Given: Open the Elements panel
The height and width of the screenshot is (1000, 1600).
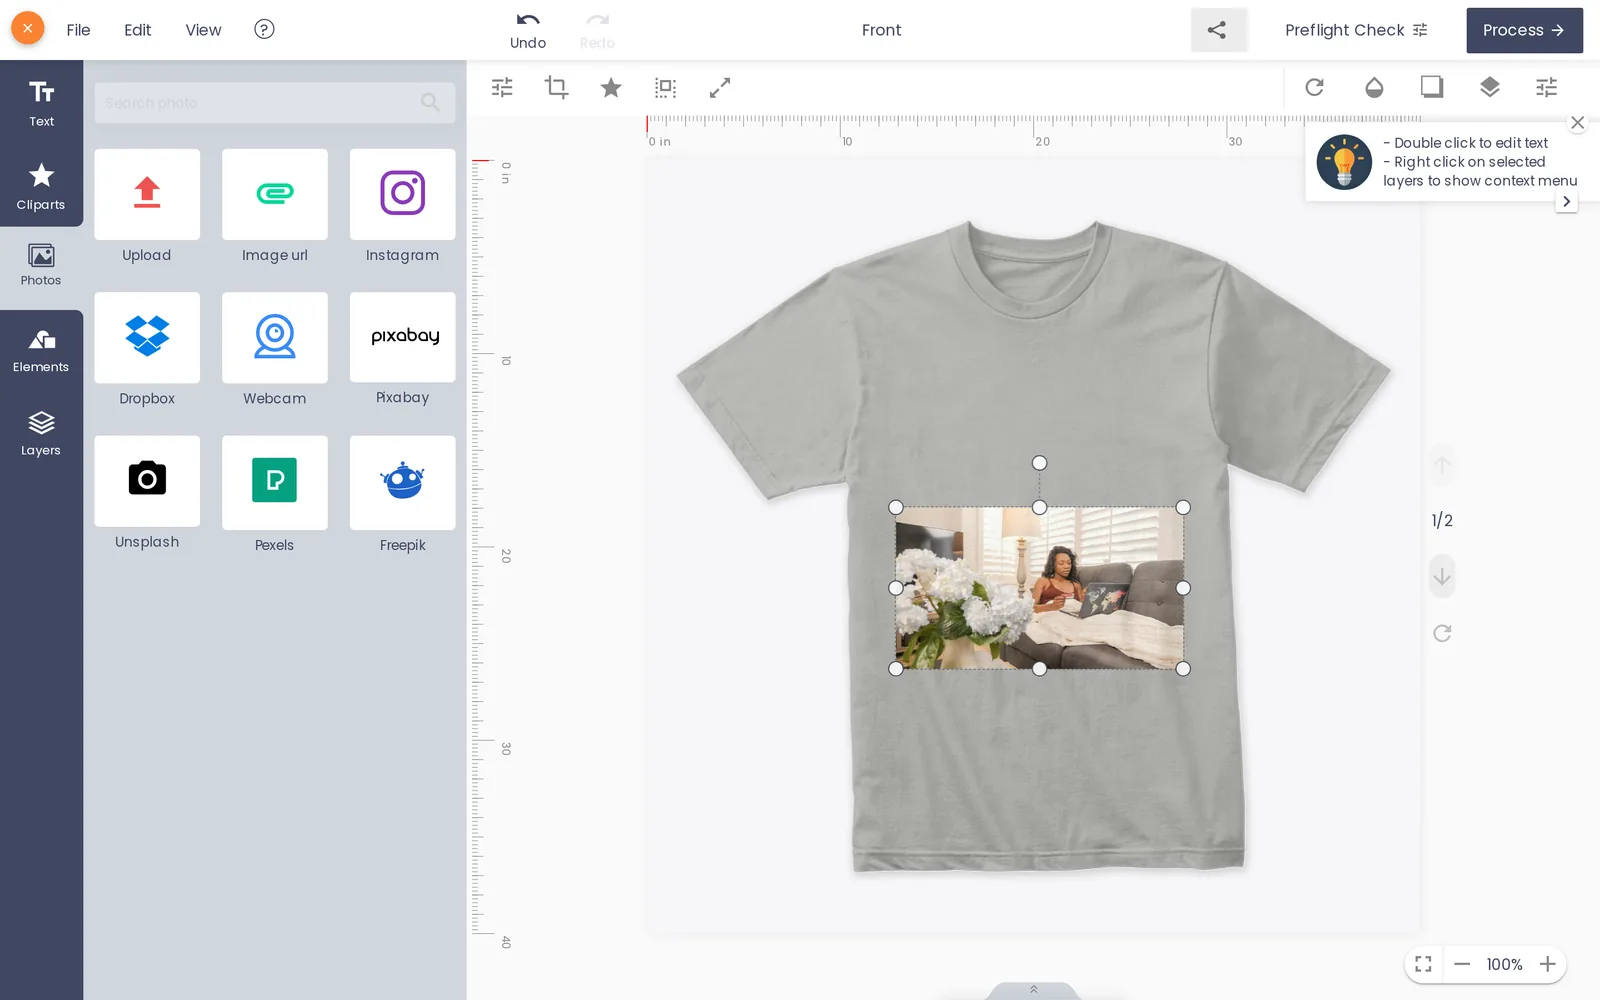Looking at the screenshot, I should (41, 351).
